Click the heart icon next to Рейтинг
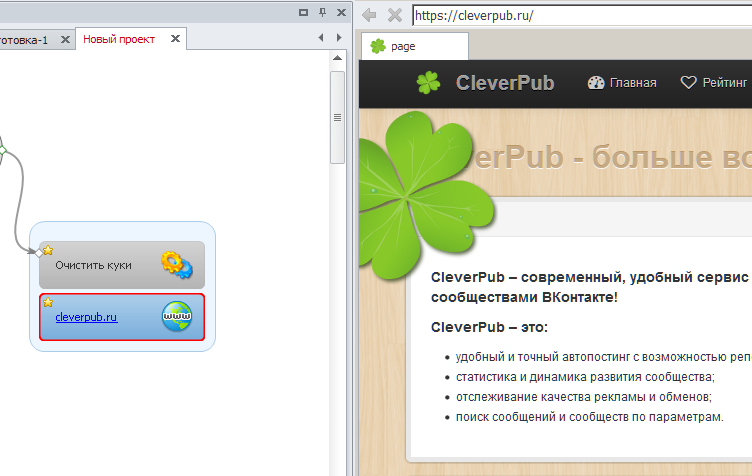 pyautogui.click(x=688, y=82)
